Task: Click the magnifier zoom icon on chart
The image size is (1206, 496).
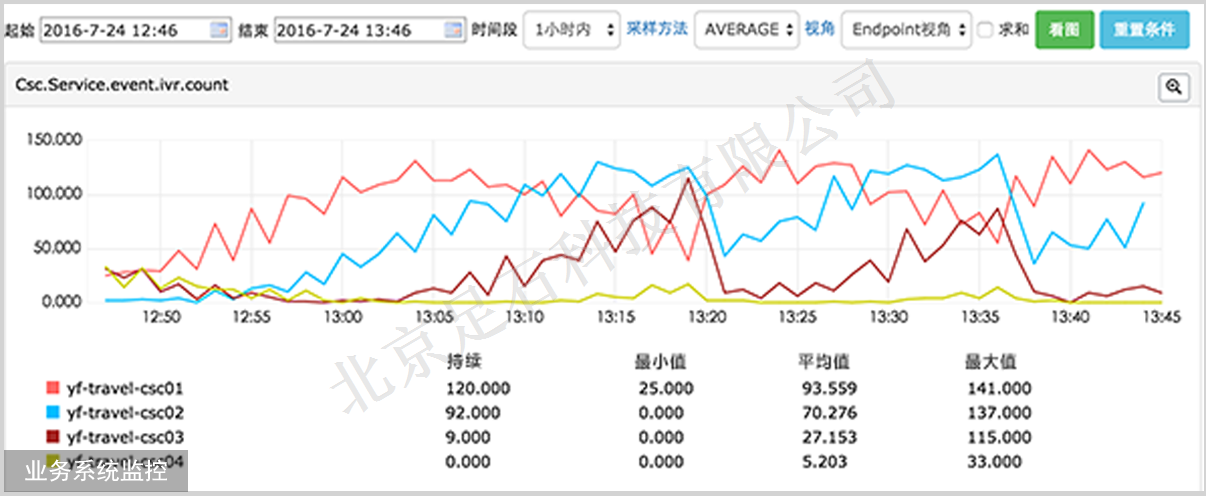Action: (1173, 87)
